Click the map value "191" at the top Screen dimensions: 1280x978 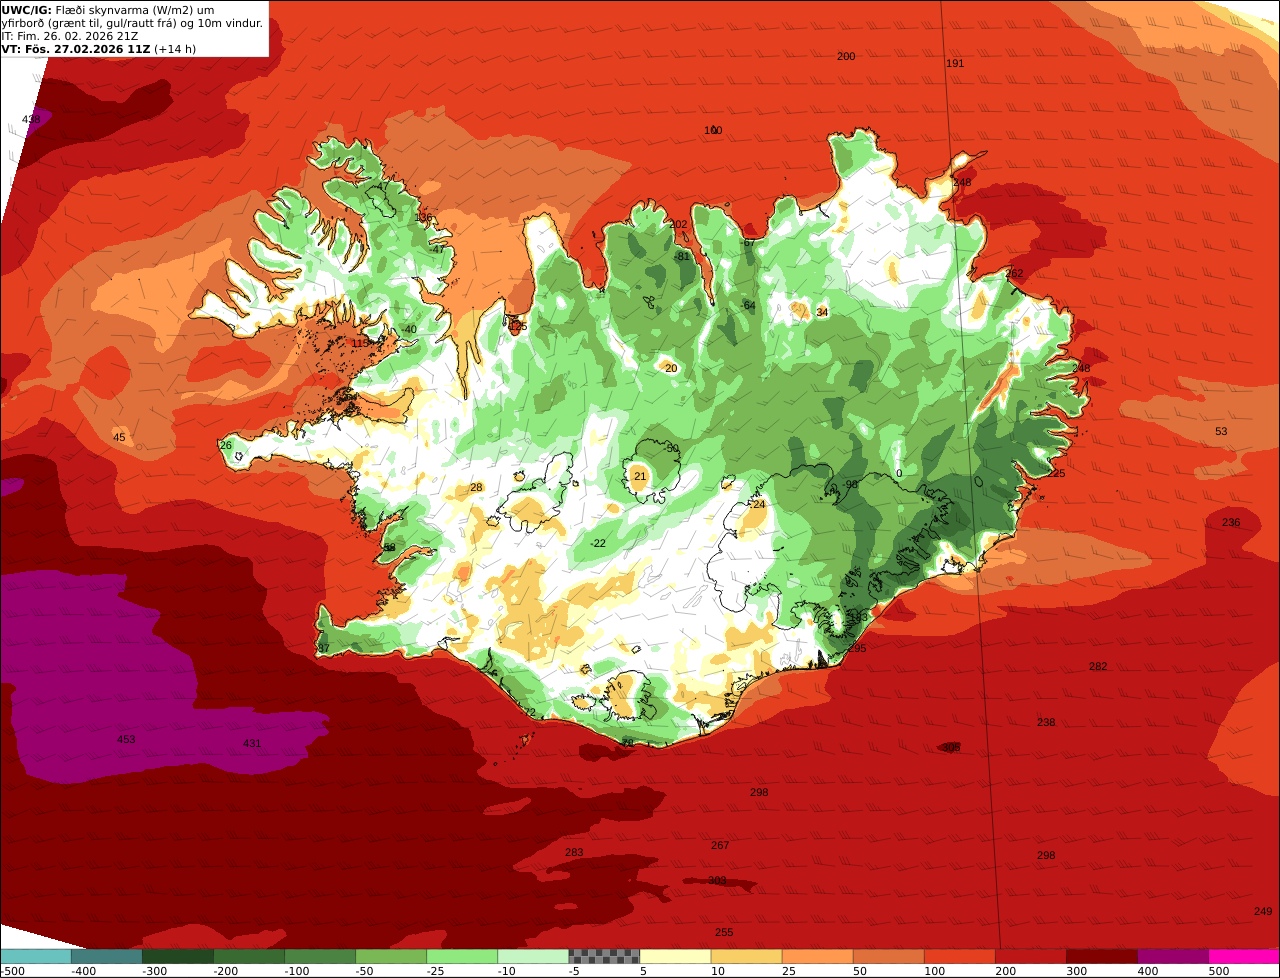pyautogui.click(x=955, y=64)
